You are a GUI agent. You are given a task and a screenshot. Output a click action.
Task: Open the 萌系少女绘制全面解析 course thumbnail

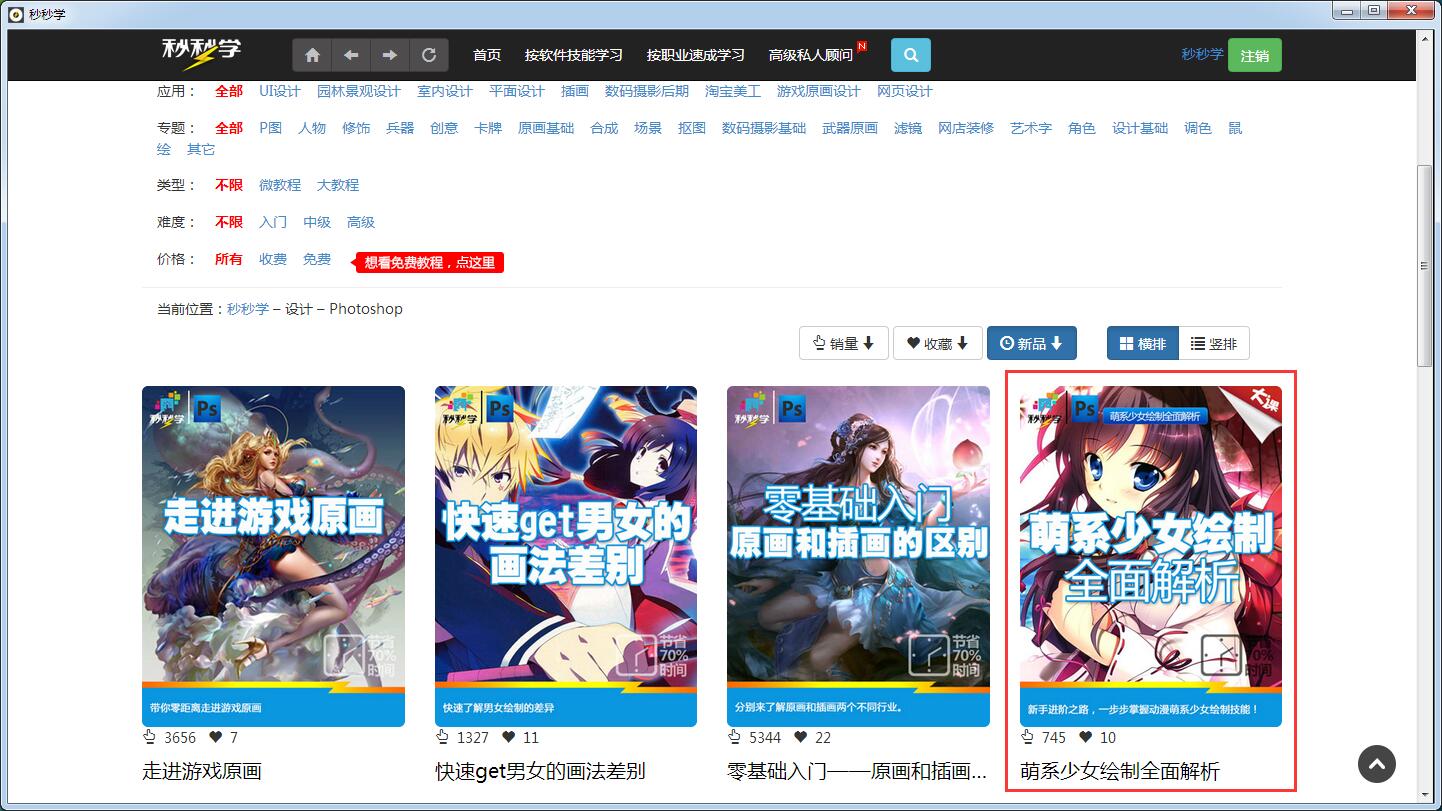point(1151,556)
